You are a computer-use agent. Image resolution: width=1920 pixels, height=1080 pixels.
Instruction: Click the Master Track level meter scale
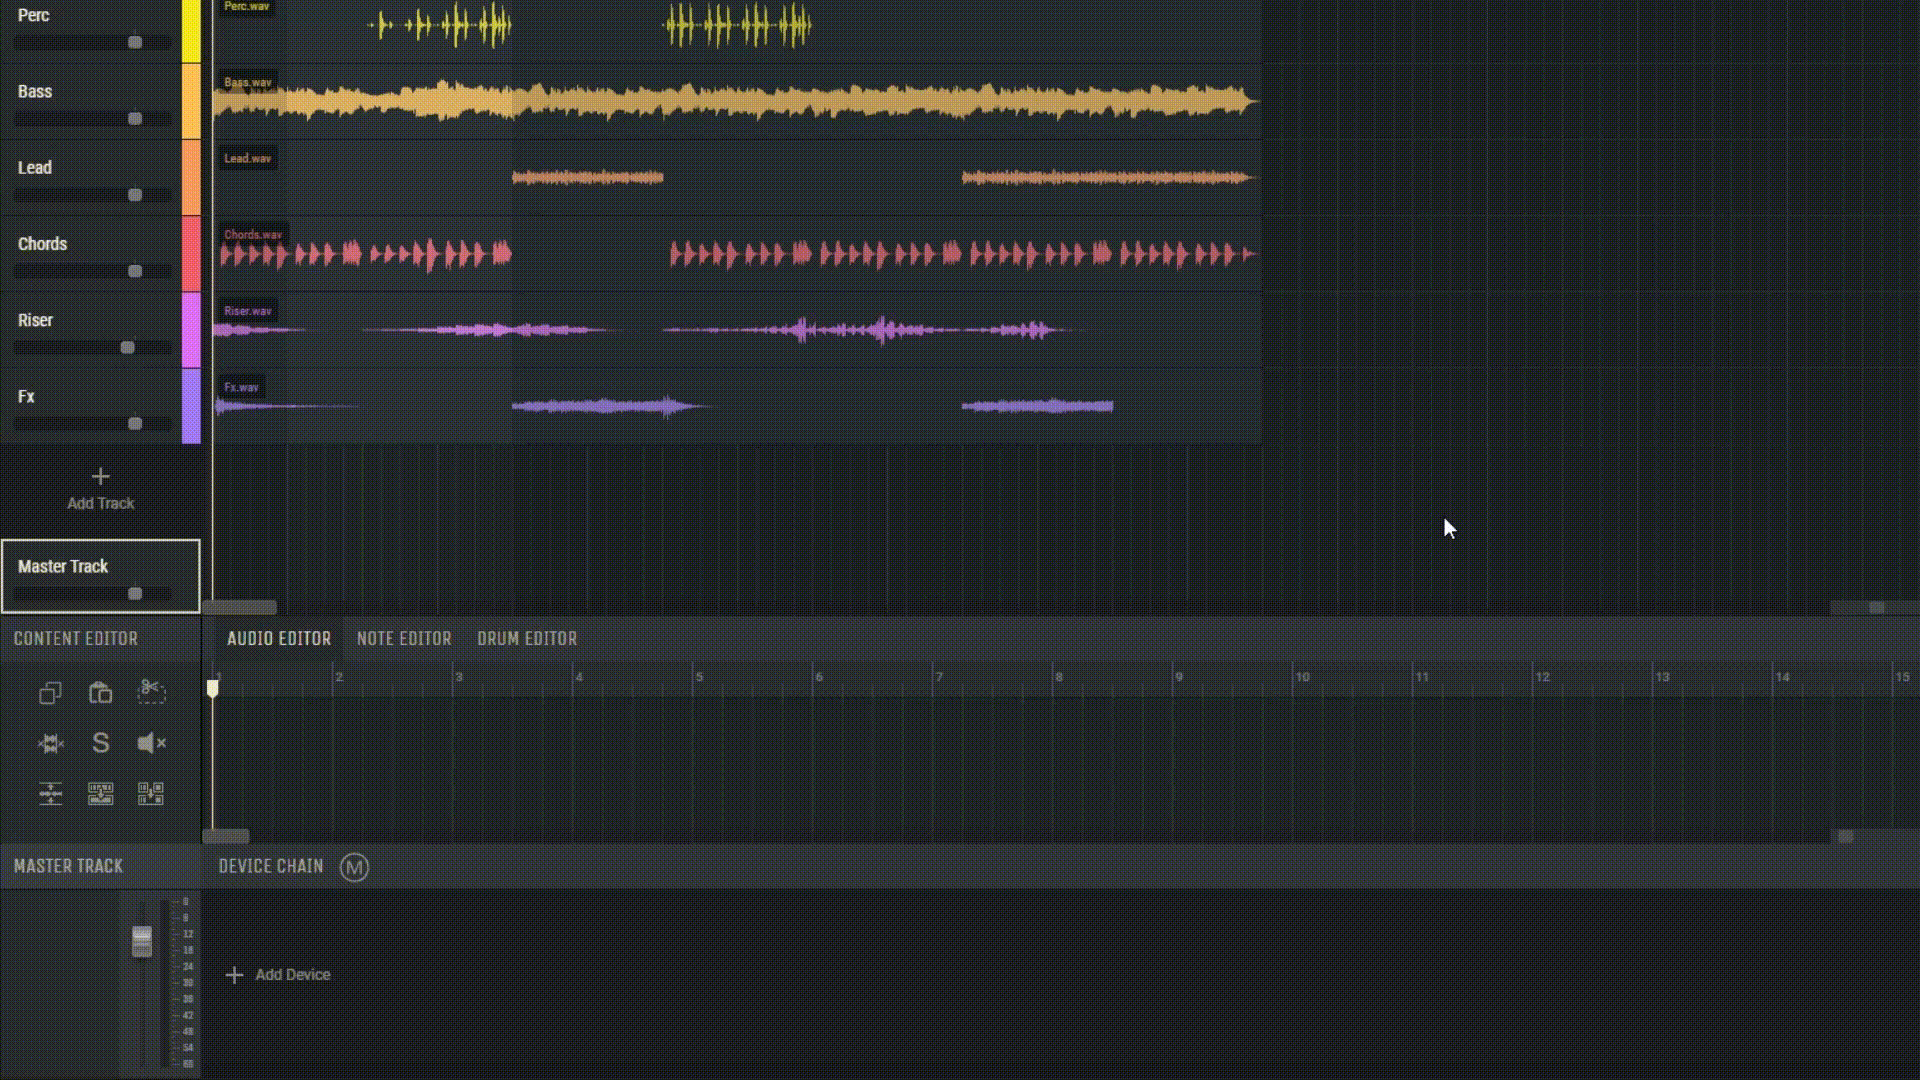[x=185, y=982]
